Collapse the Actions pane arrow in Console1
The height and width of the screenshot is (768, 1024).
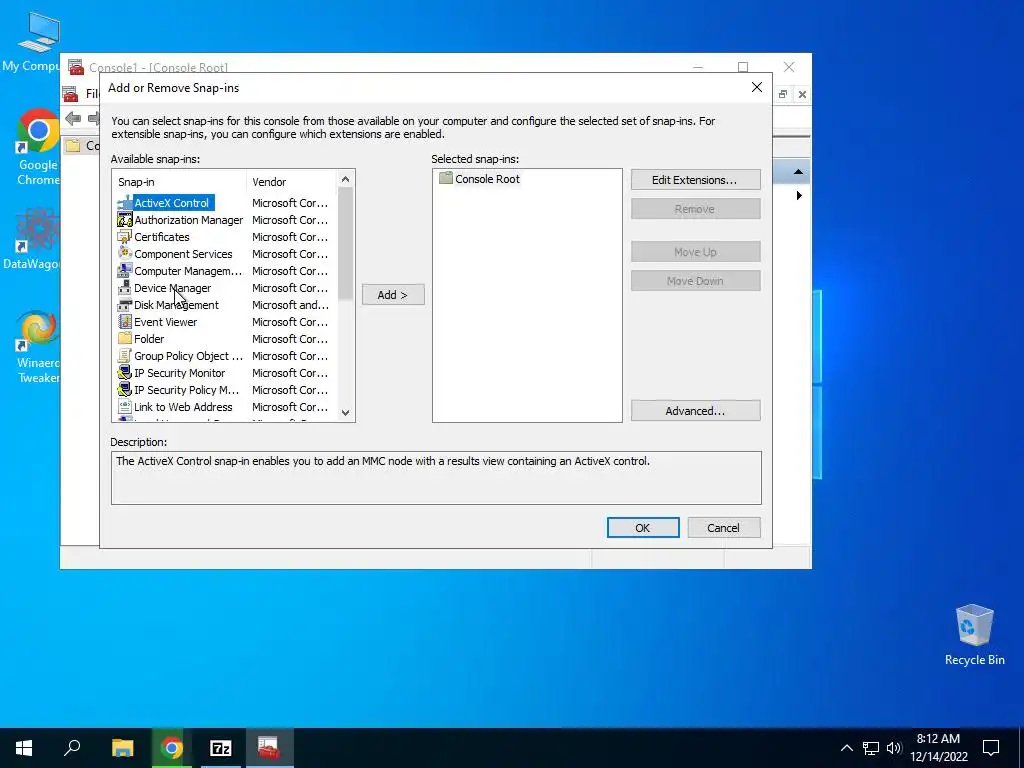(x=798, y=172)
